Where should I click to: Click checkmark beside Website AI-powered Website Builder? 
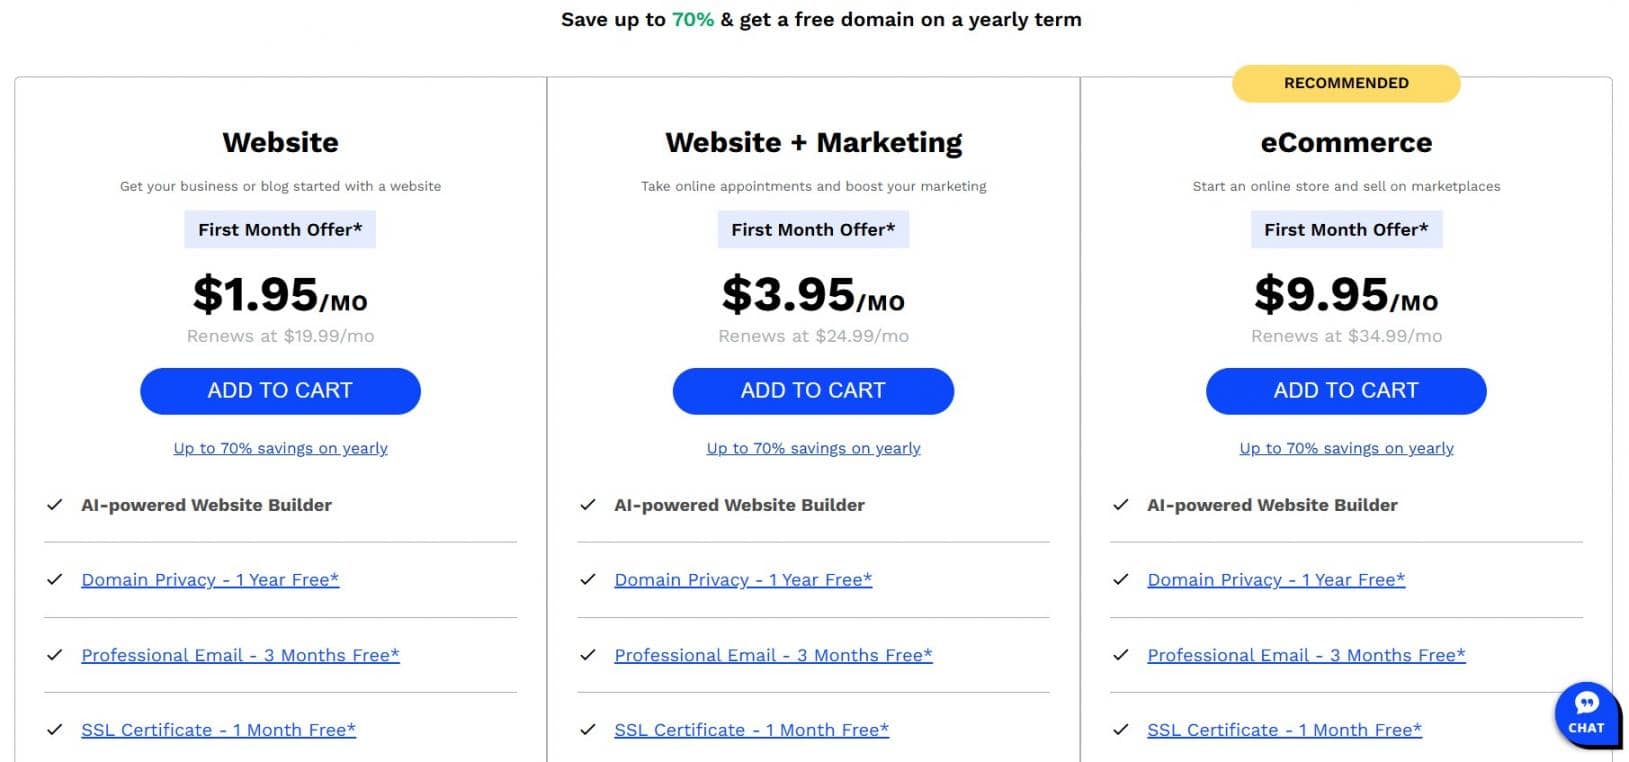pyautogui.click(x=55, y=505)
